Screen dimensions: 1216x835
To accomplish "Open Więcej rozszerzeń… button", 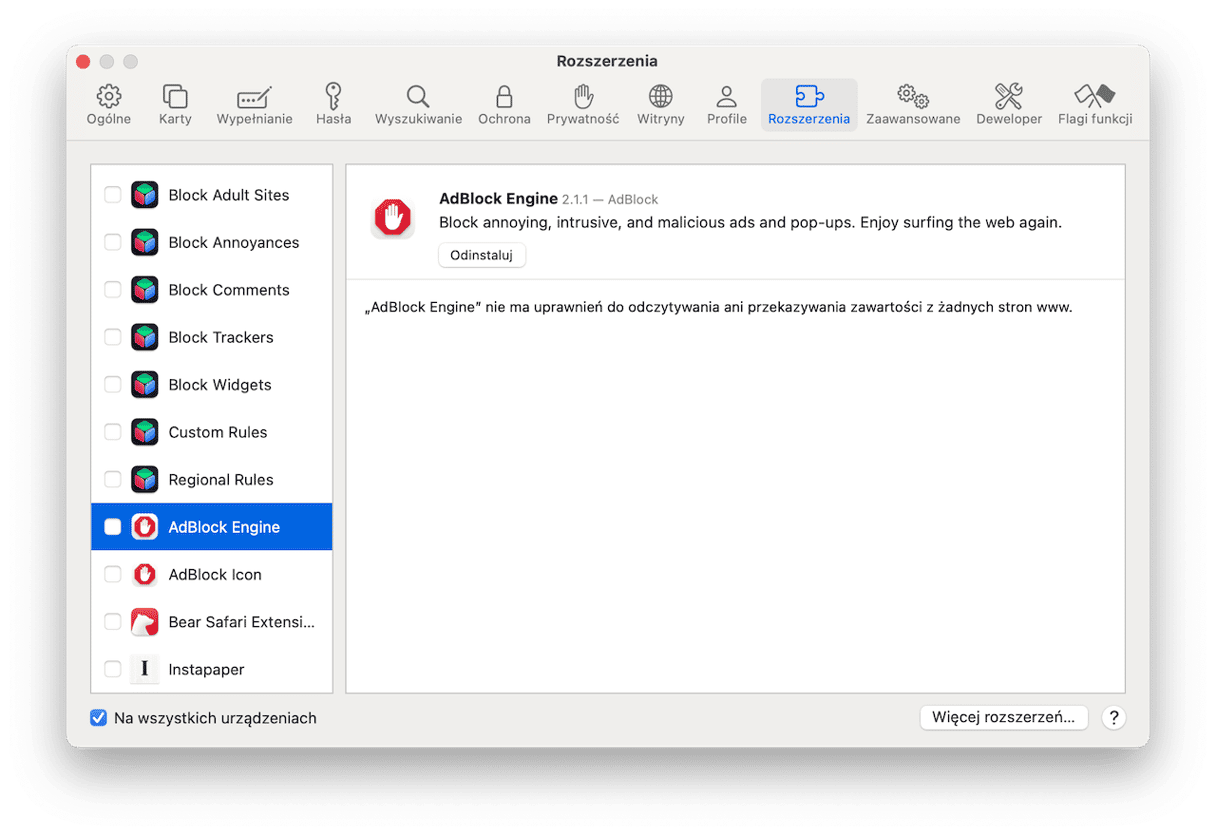I will click(x=1004, y=717).
